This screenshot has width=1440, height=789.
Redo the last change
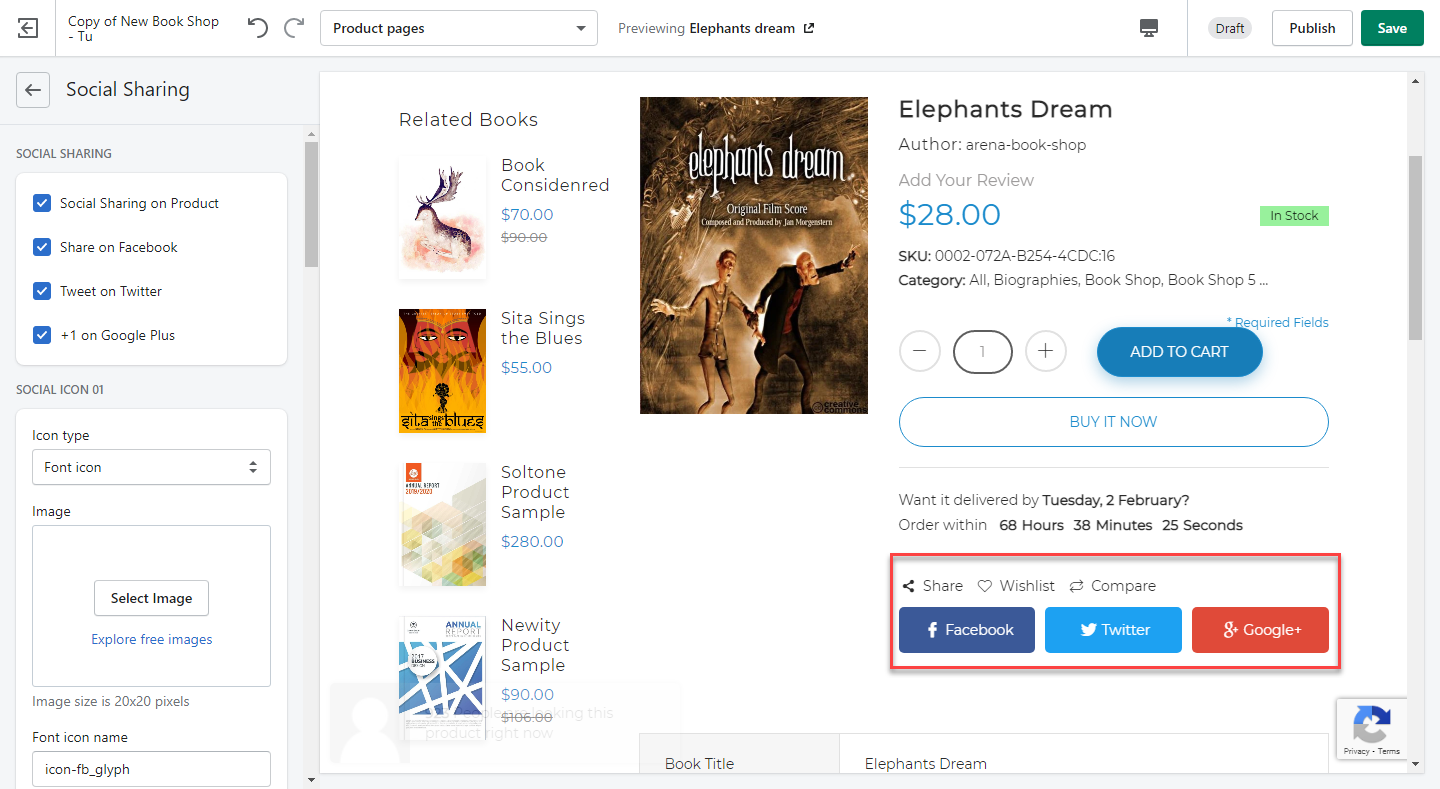coord(294,28)
